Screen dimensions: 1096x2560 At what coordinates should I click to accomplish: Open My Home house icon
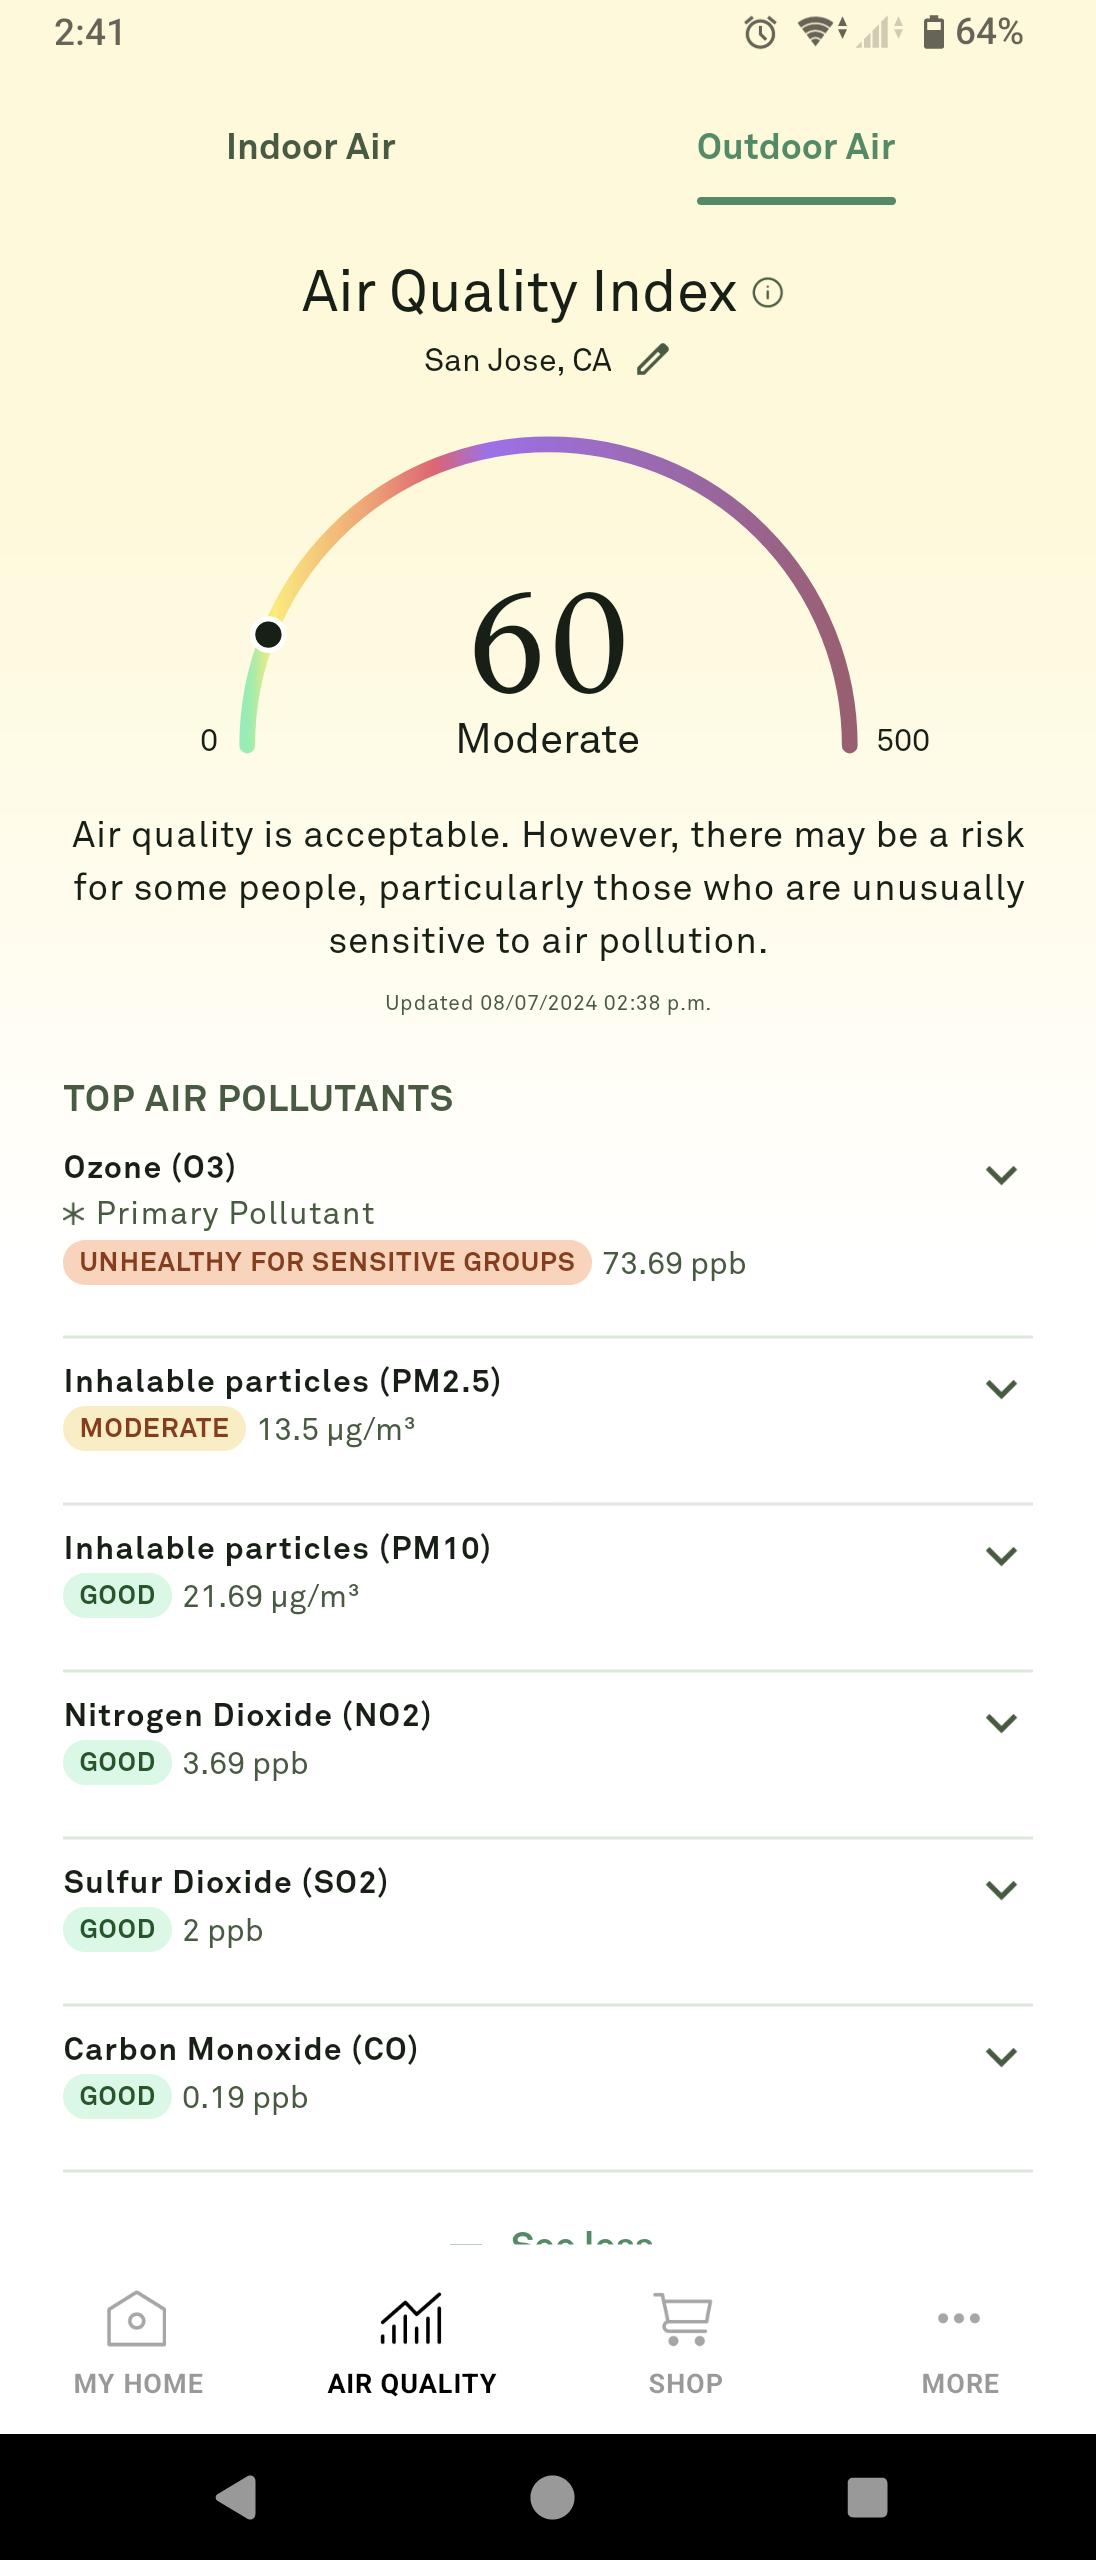137,2318
